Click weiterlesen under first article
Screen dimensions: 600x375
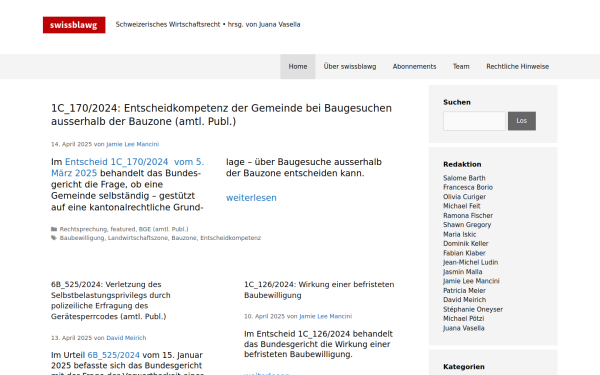point(251,198)
